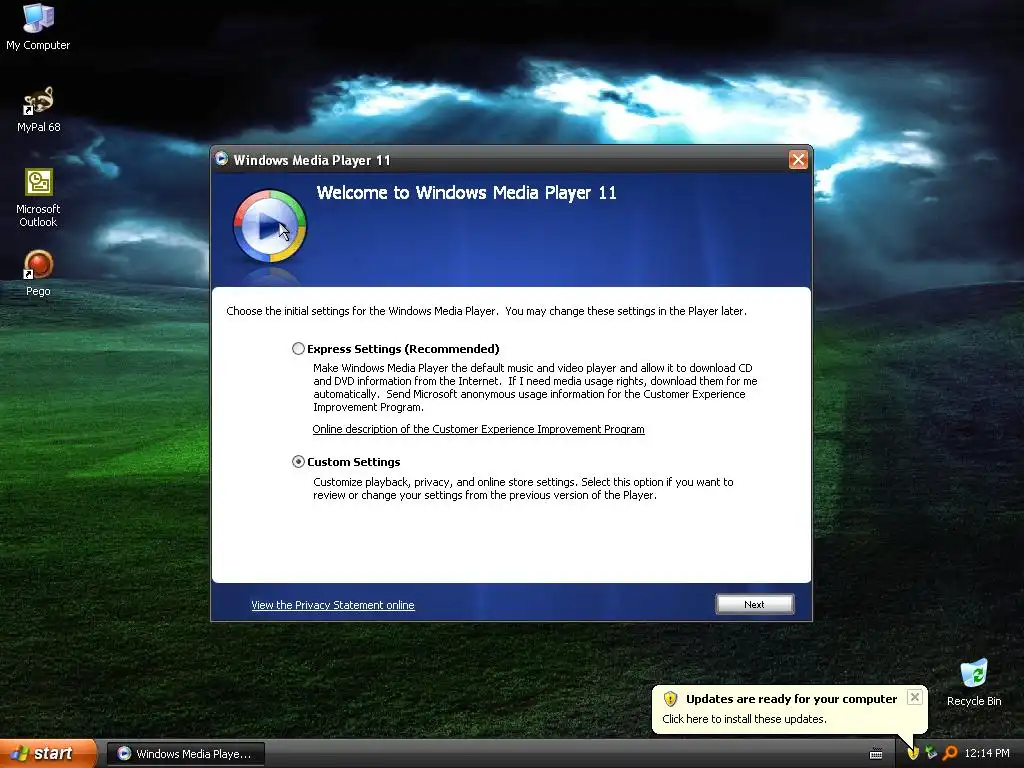Open Online description of the Customer Experience Improvement Program

pos(478,429)
